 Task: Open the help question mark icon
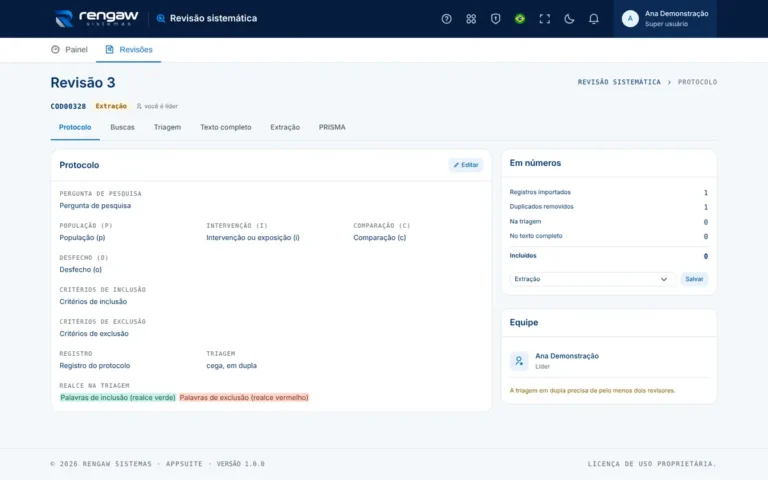tap(446, 19)
